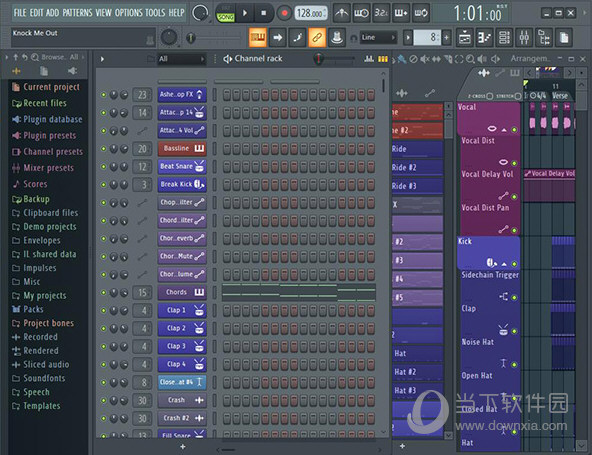Expand Recent files folder
Viewport: 592px width, 455px height.
pos(39,103)
